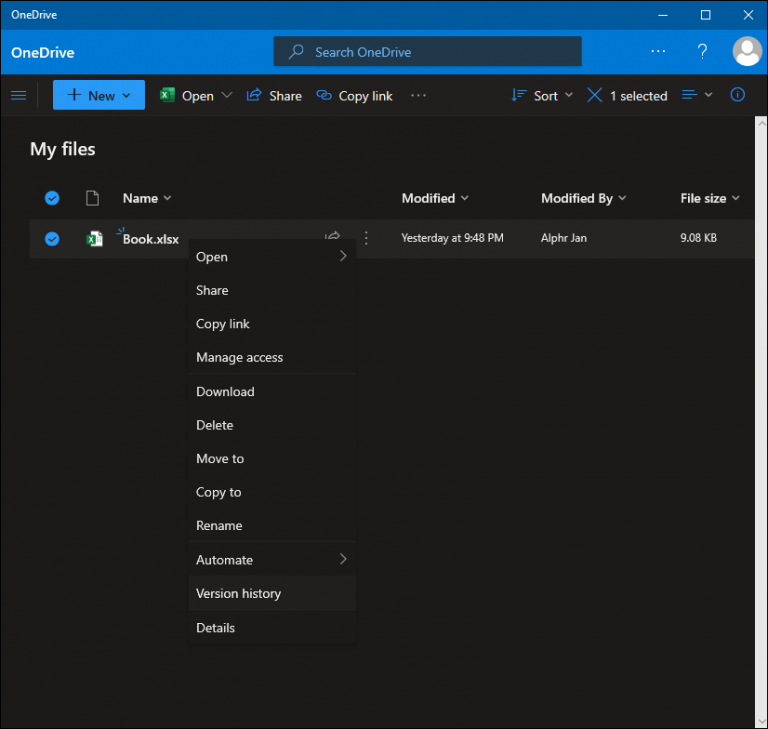Open the user account avatar
Screen dimensions: 768x729
click(x=746, y=51)
